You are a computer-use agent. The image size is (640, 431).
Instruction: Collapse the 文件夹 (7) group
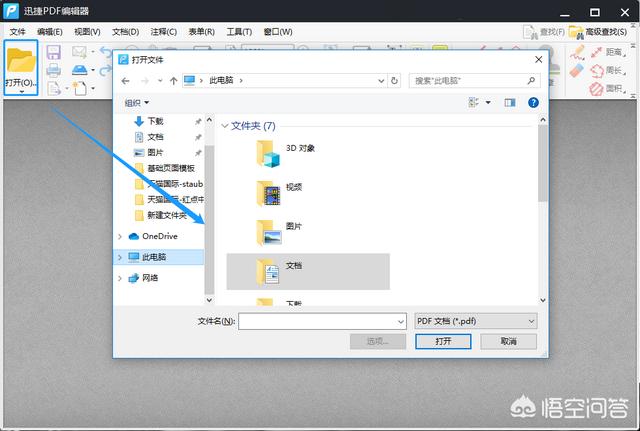click(x=223, y=127)
